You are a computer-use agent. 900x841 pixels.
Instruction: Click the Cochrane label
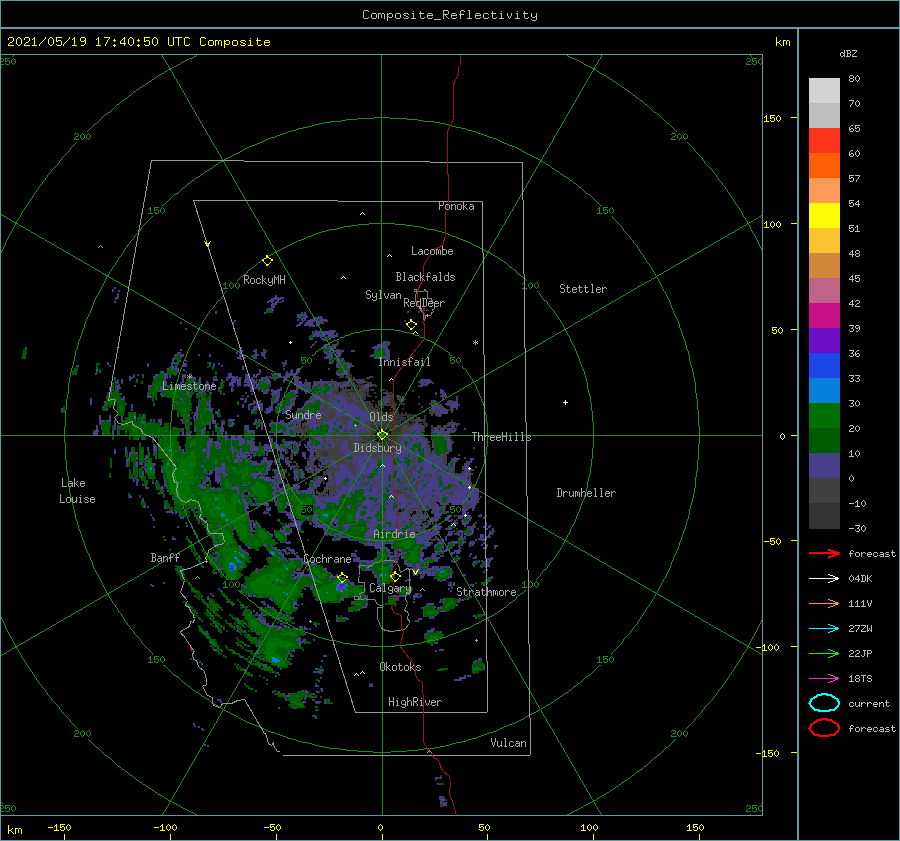(327, 559)
